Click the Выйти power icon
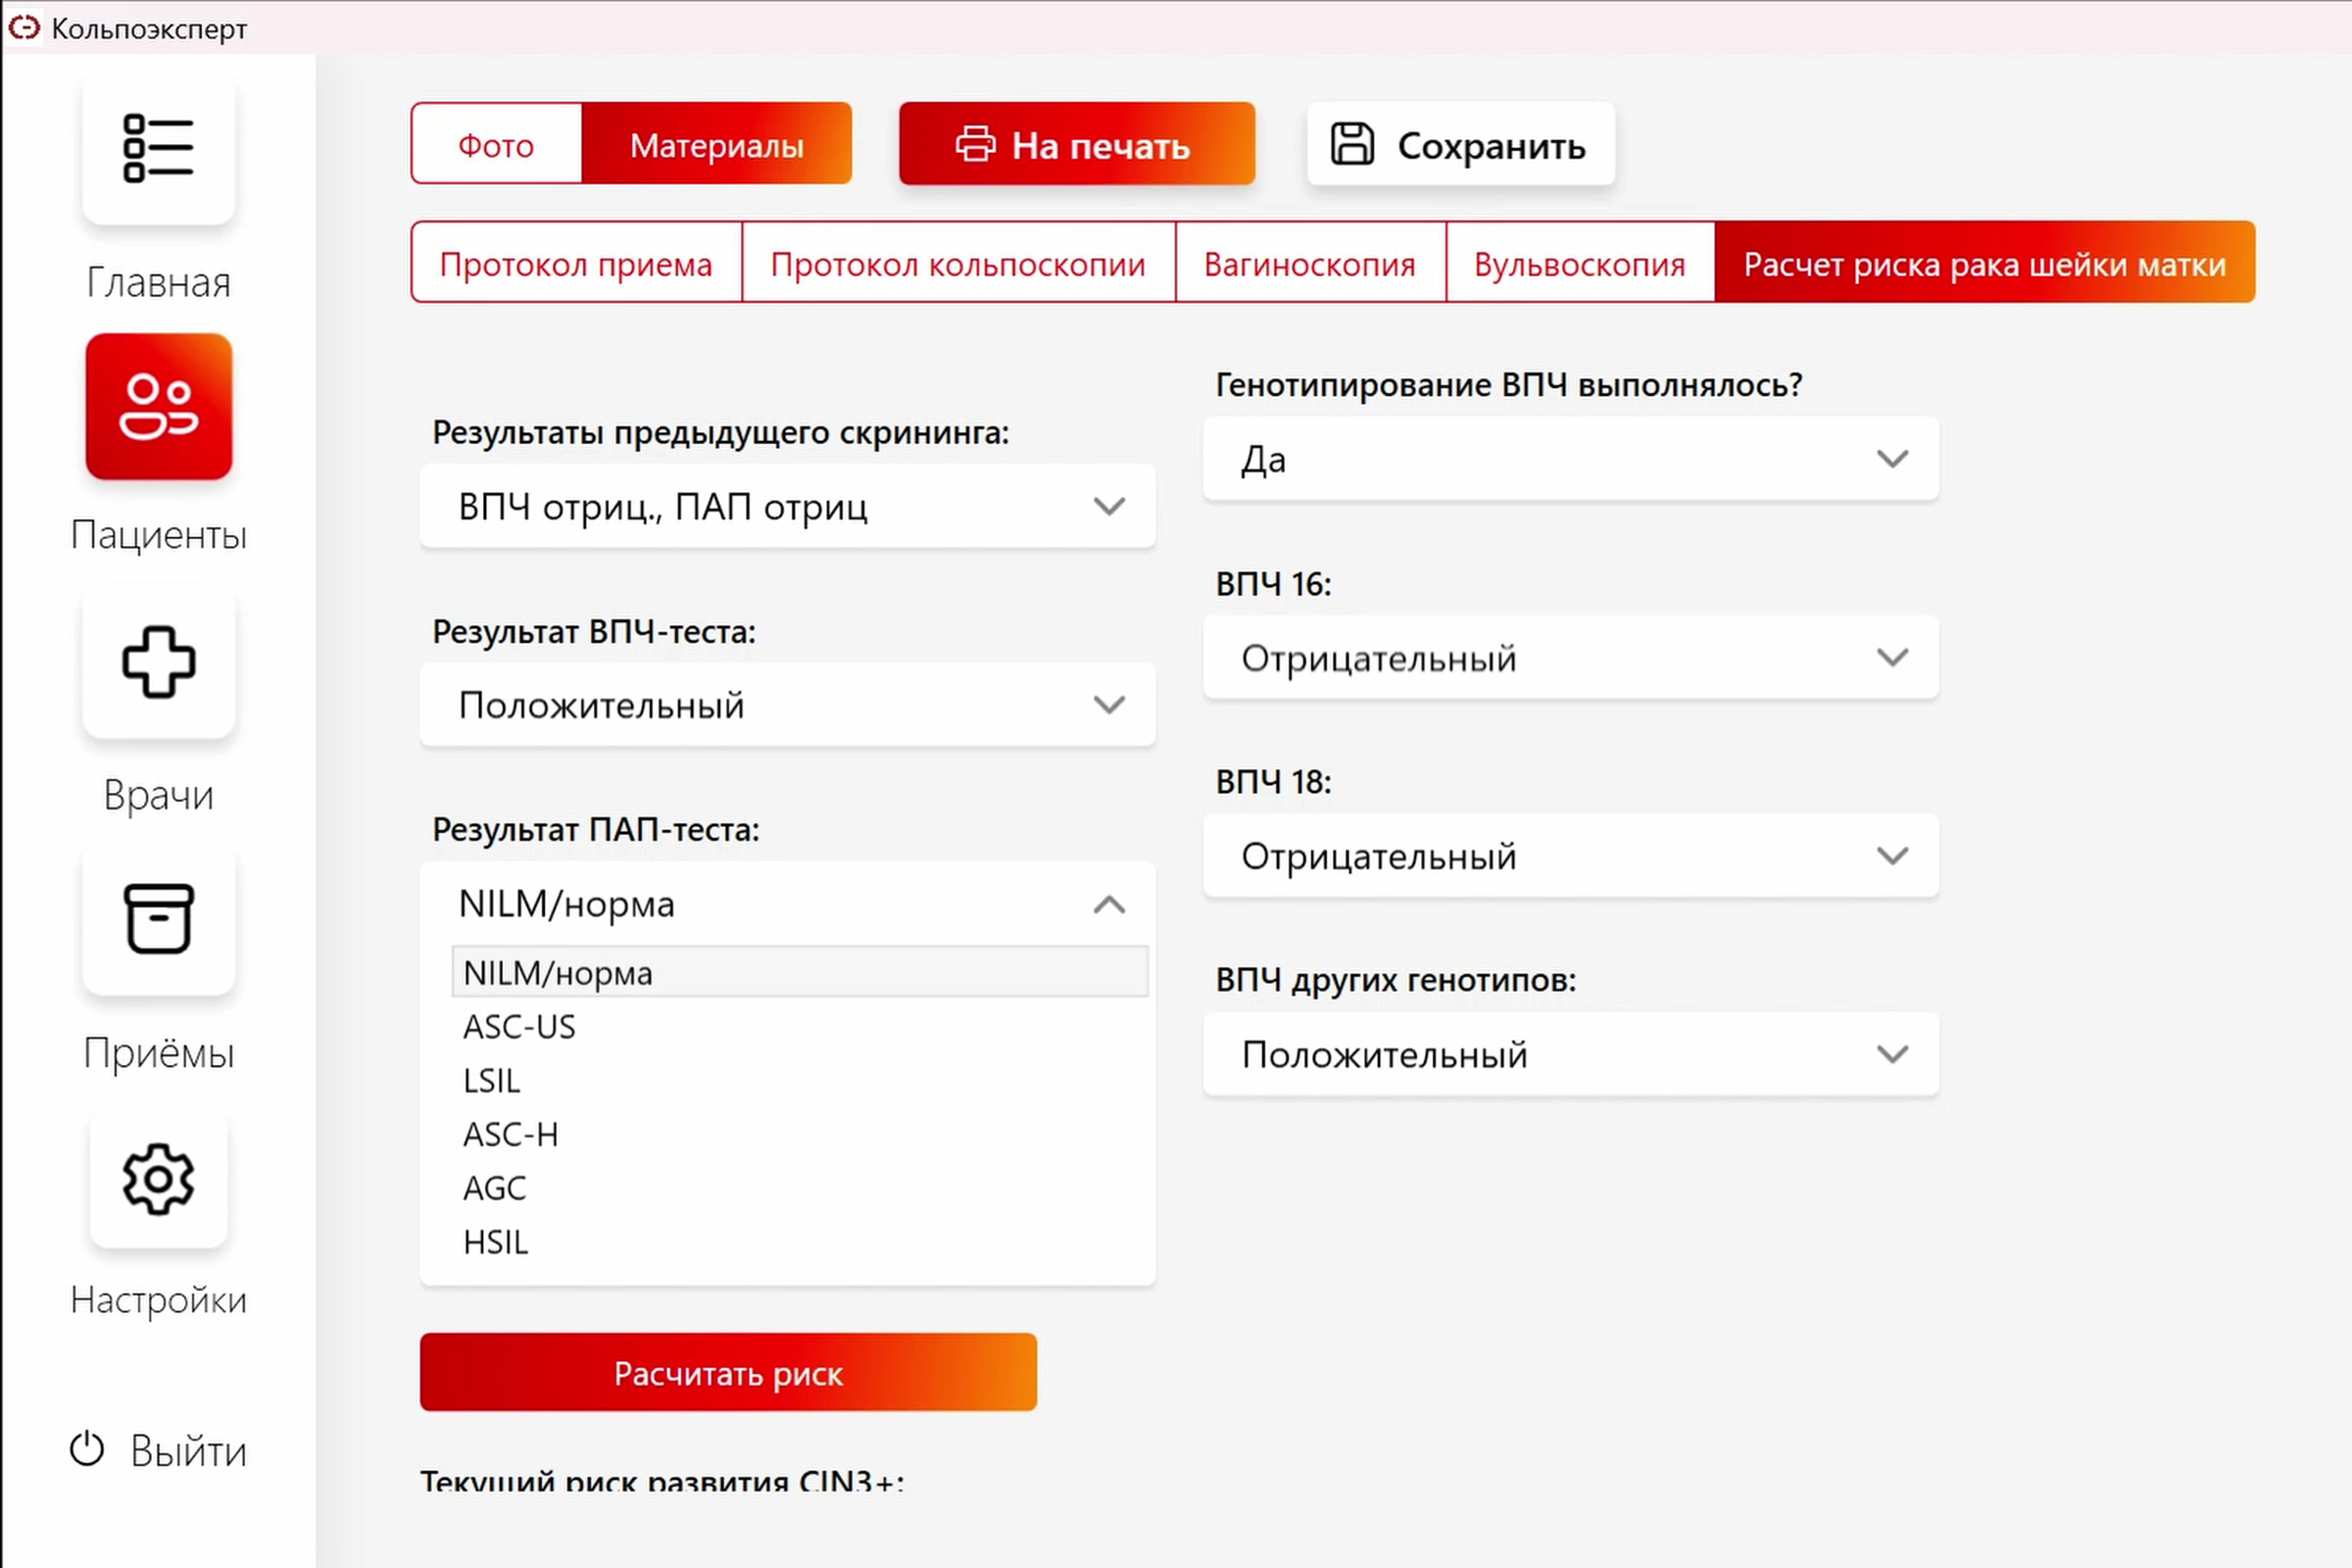2352x1568 pixels. pyautogui.click(x=87, y=1449)
